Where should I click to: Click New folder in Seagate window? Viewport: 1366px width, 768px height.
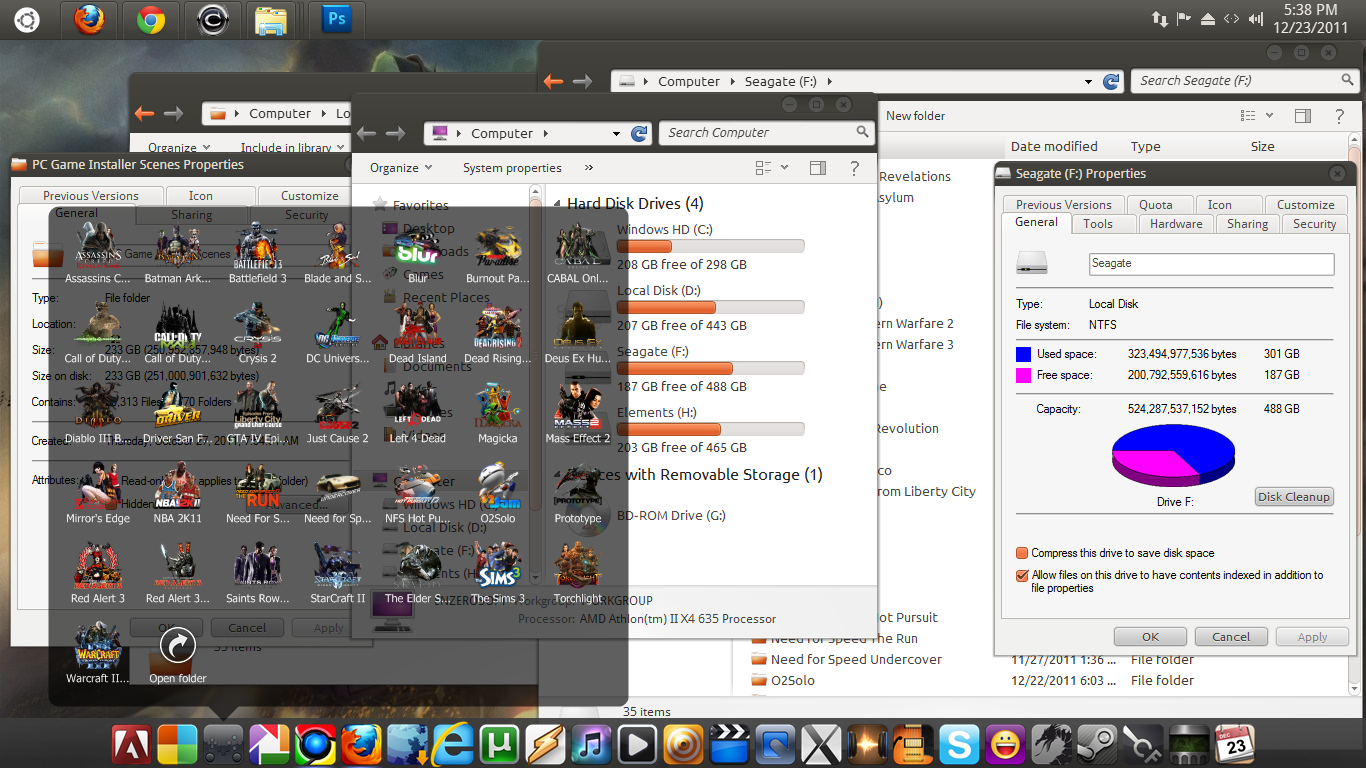tap(915, 116)
